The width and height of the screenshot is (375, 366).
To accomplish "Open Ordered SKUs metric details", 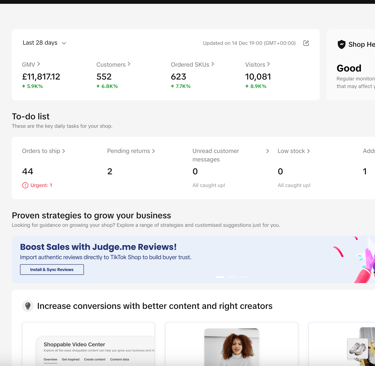I will coord(192,64).
